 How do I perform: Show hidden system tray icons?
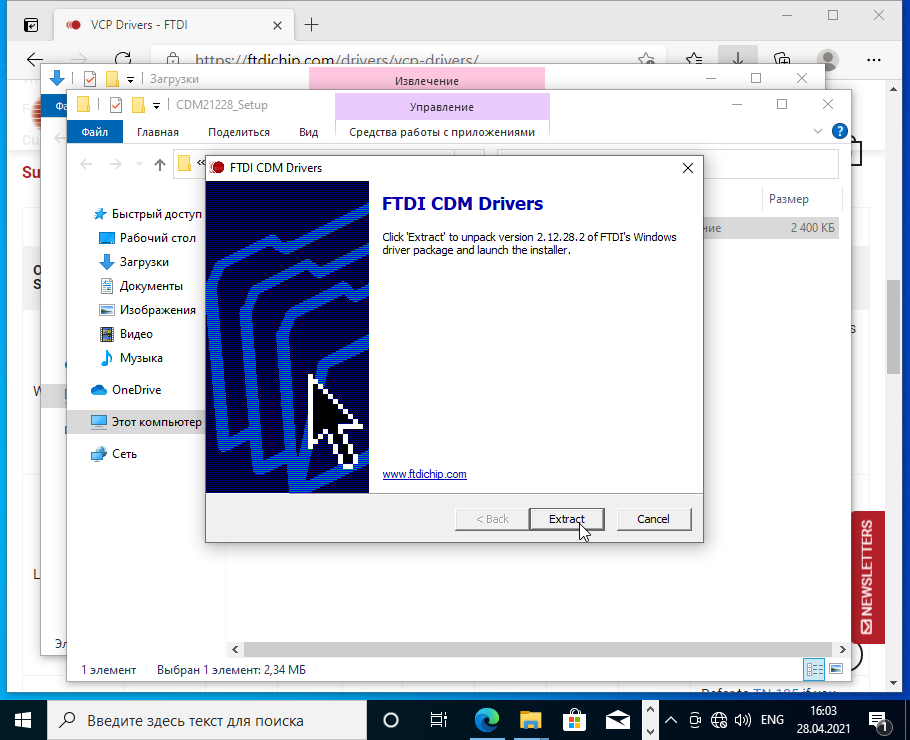pyautogui.click(x=671, y=720)
